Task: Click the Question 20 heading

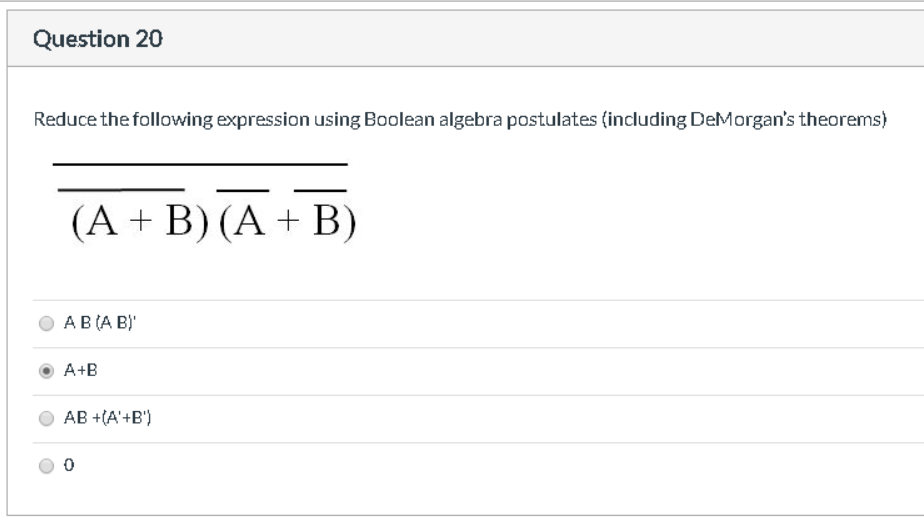Action: coord(98,39)
